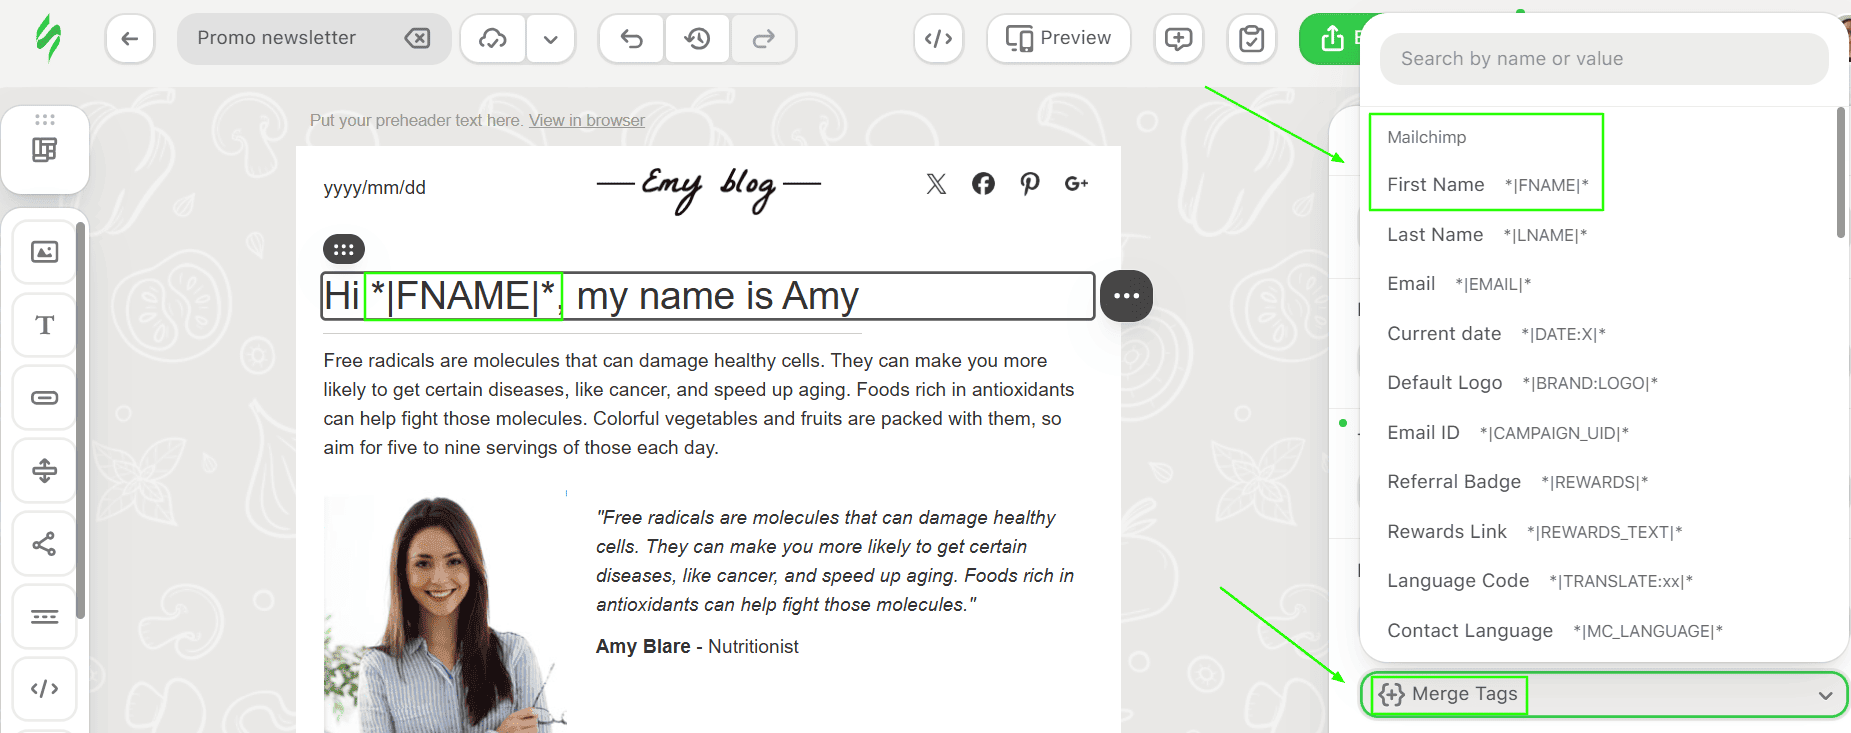
Task: Select the Spacer block in sidebar
Action: pyautogui.click(x=45, y=470)
